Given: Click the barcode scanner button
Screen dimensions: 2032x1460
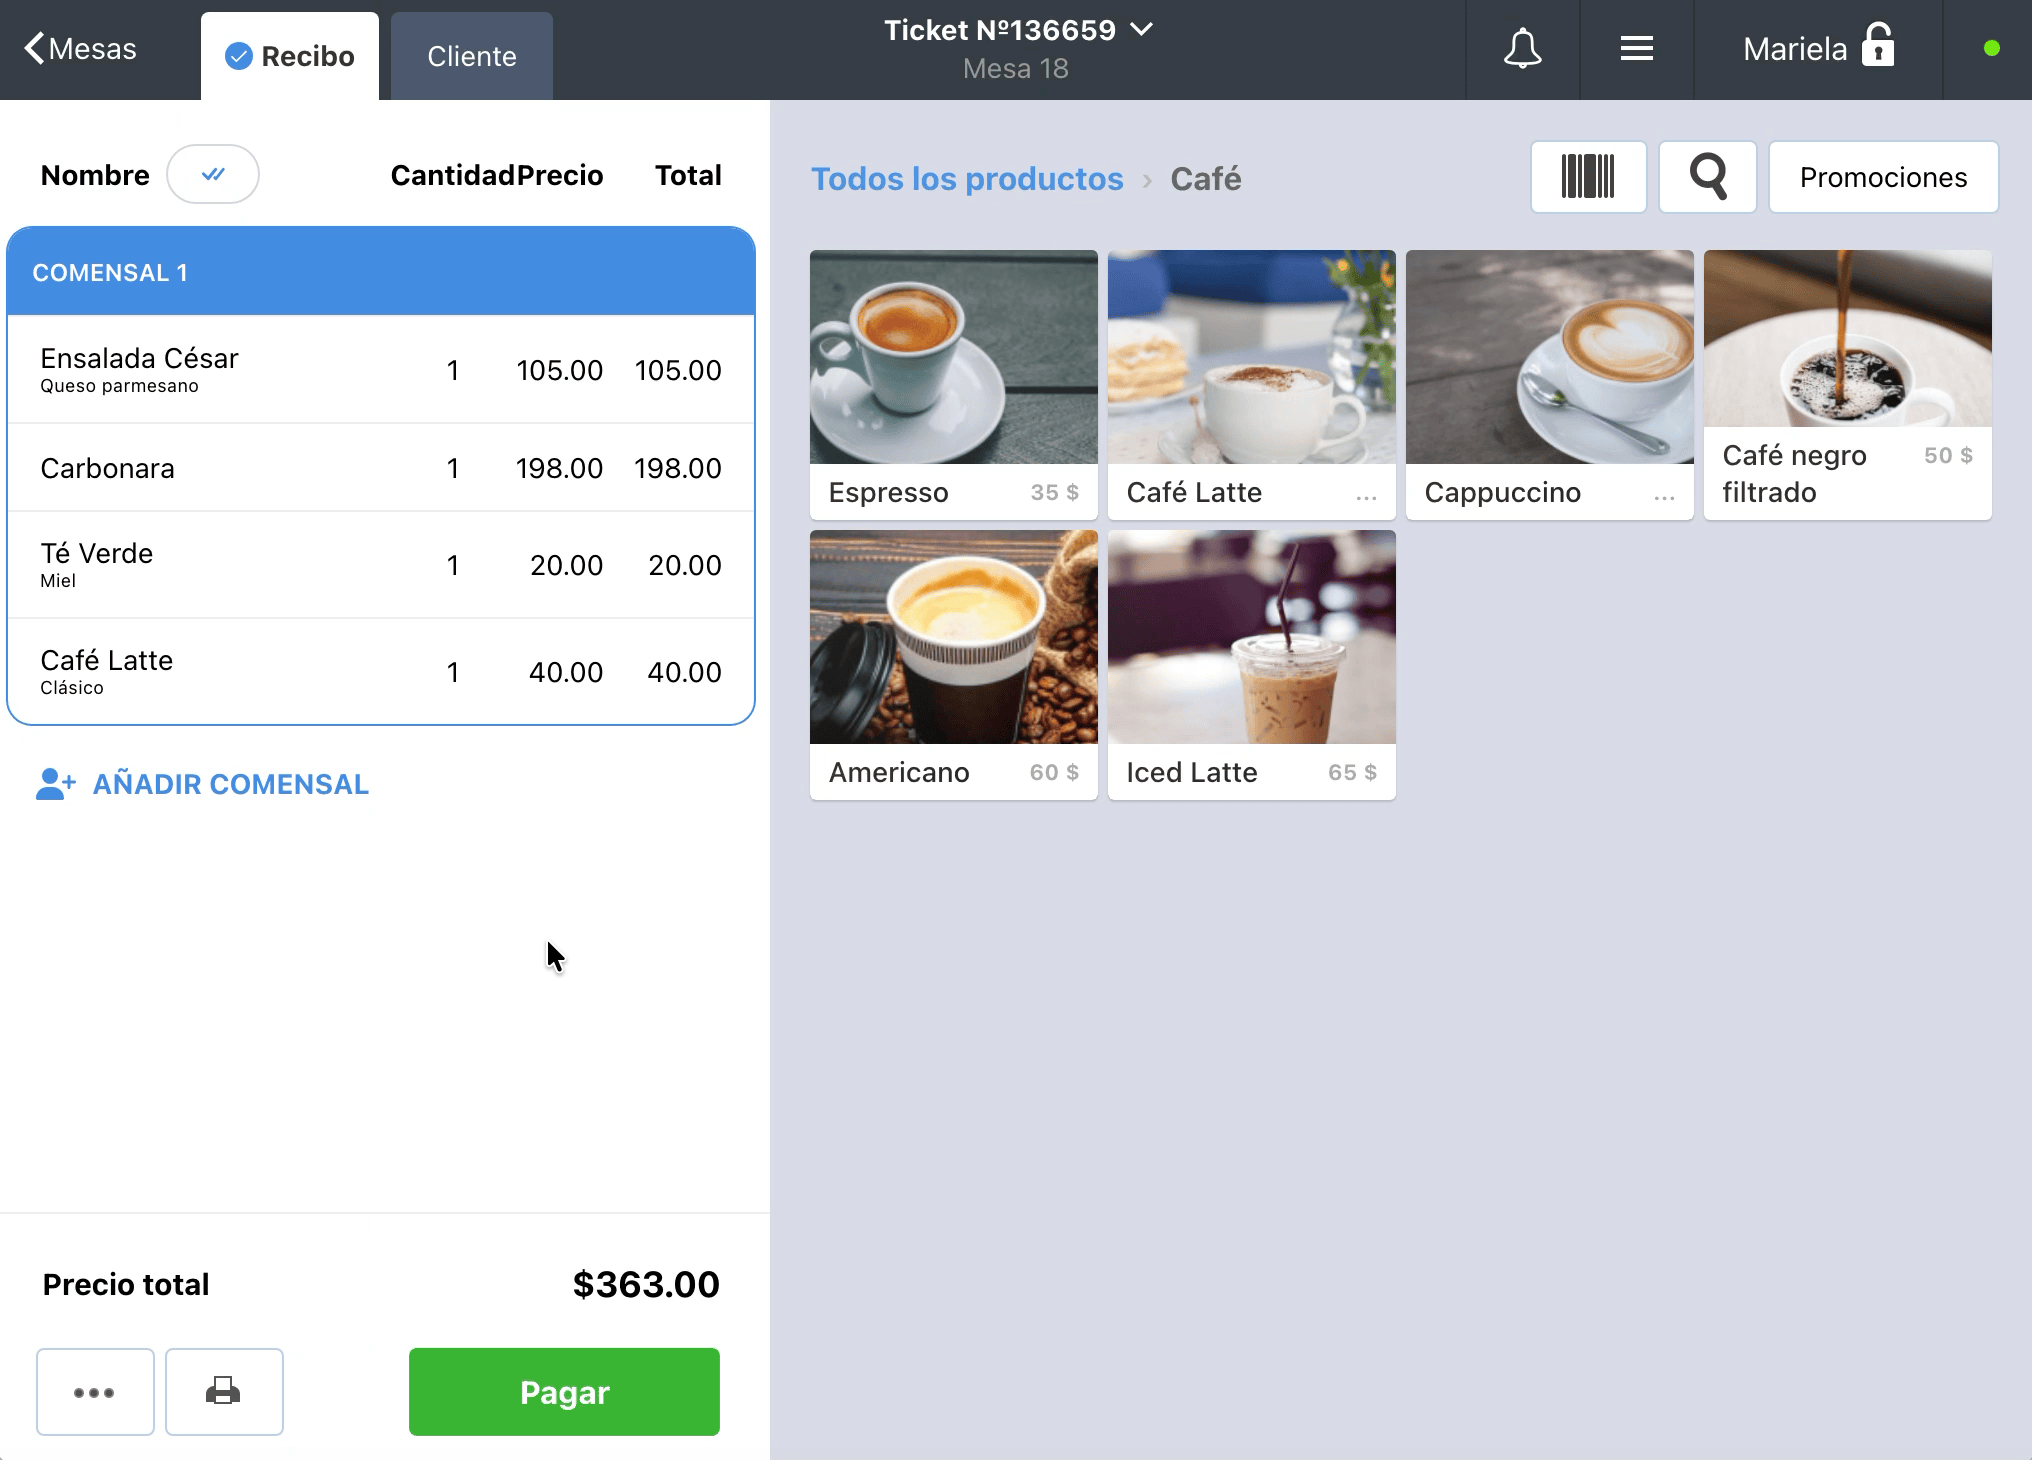Looking at the screenshot, I should (x=1588, y=177).
